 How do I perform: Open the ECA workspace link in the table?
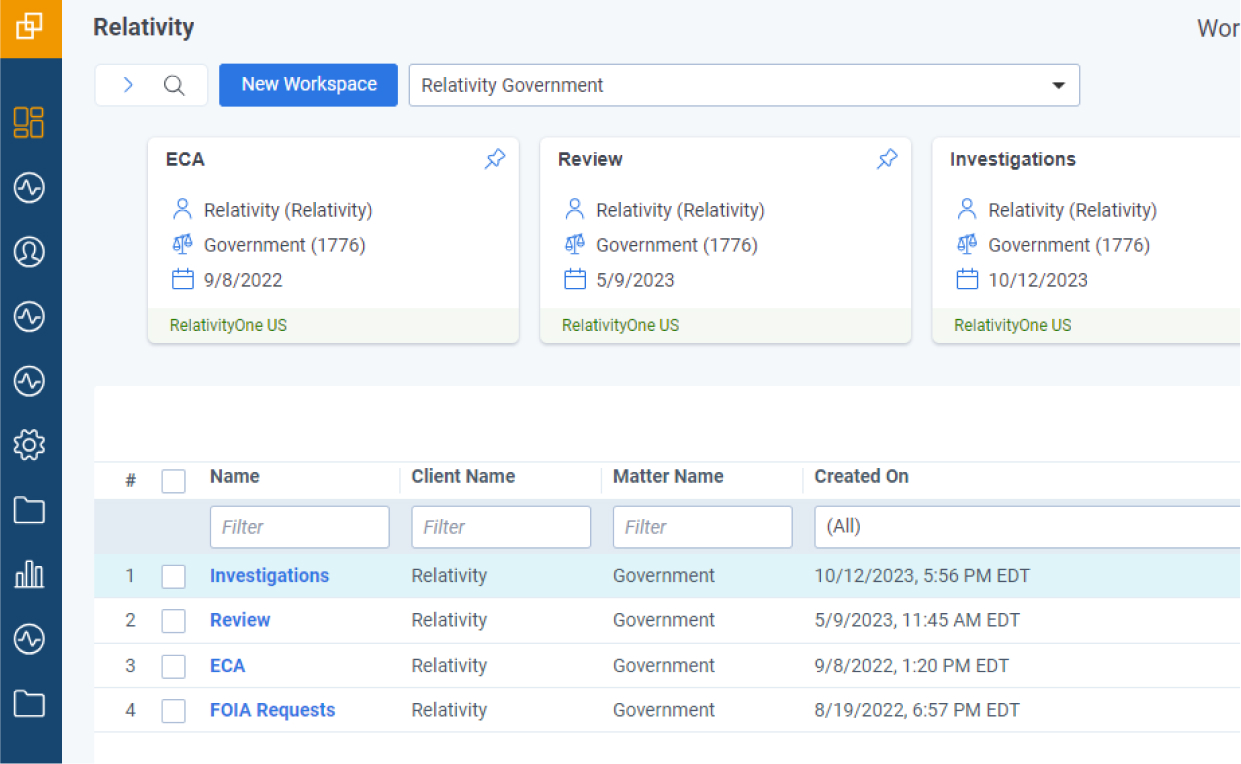click(227, 666)
